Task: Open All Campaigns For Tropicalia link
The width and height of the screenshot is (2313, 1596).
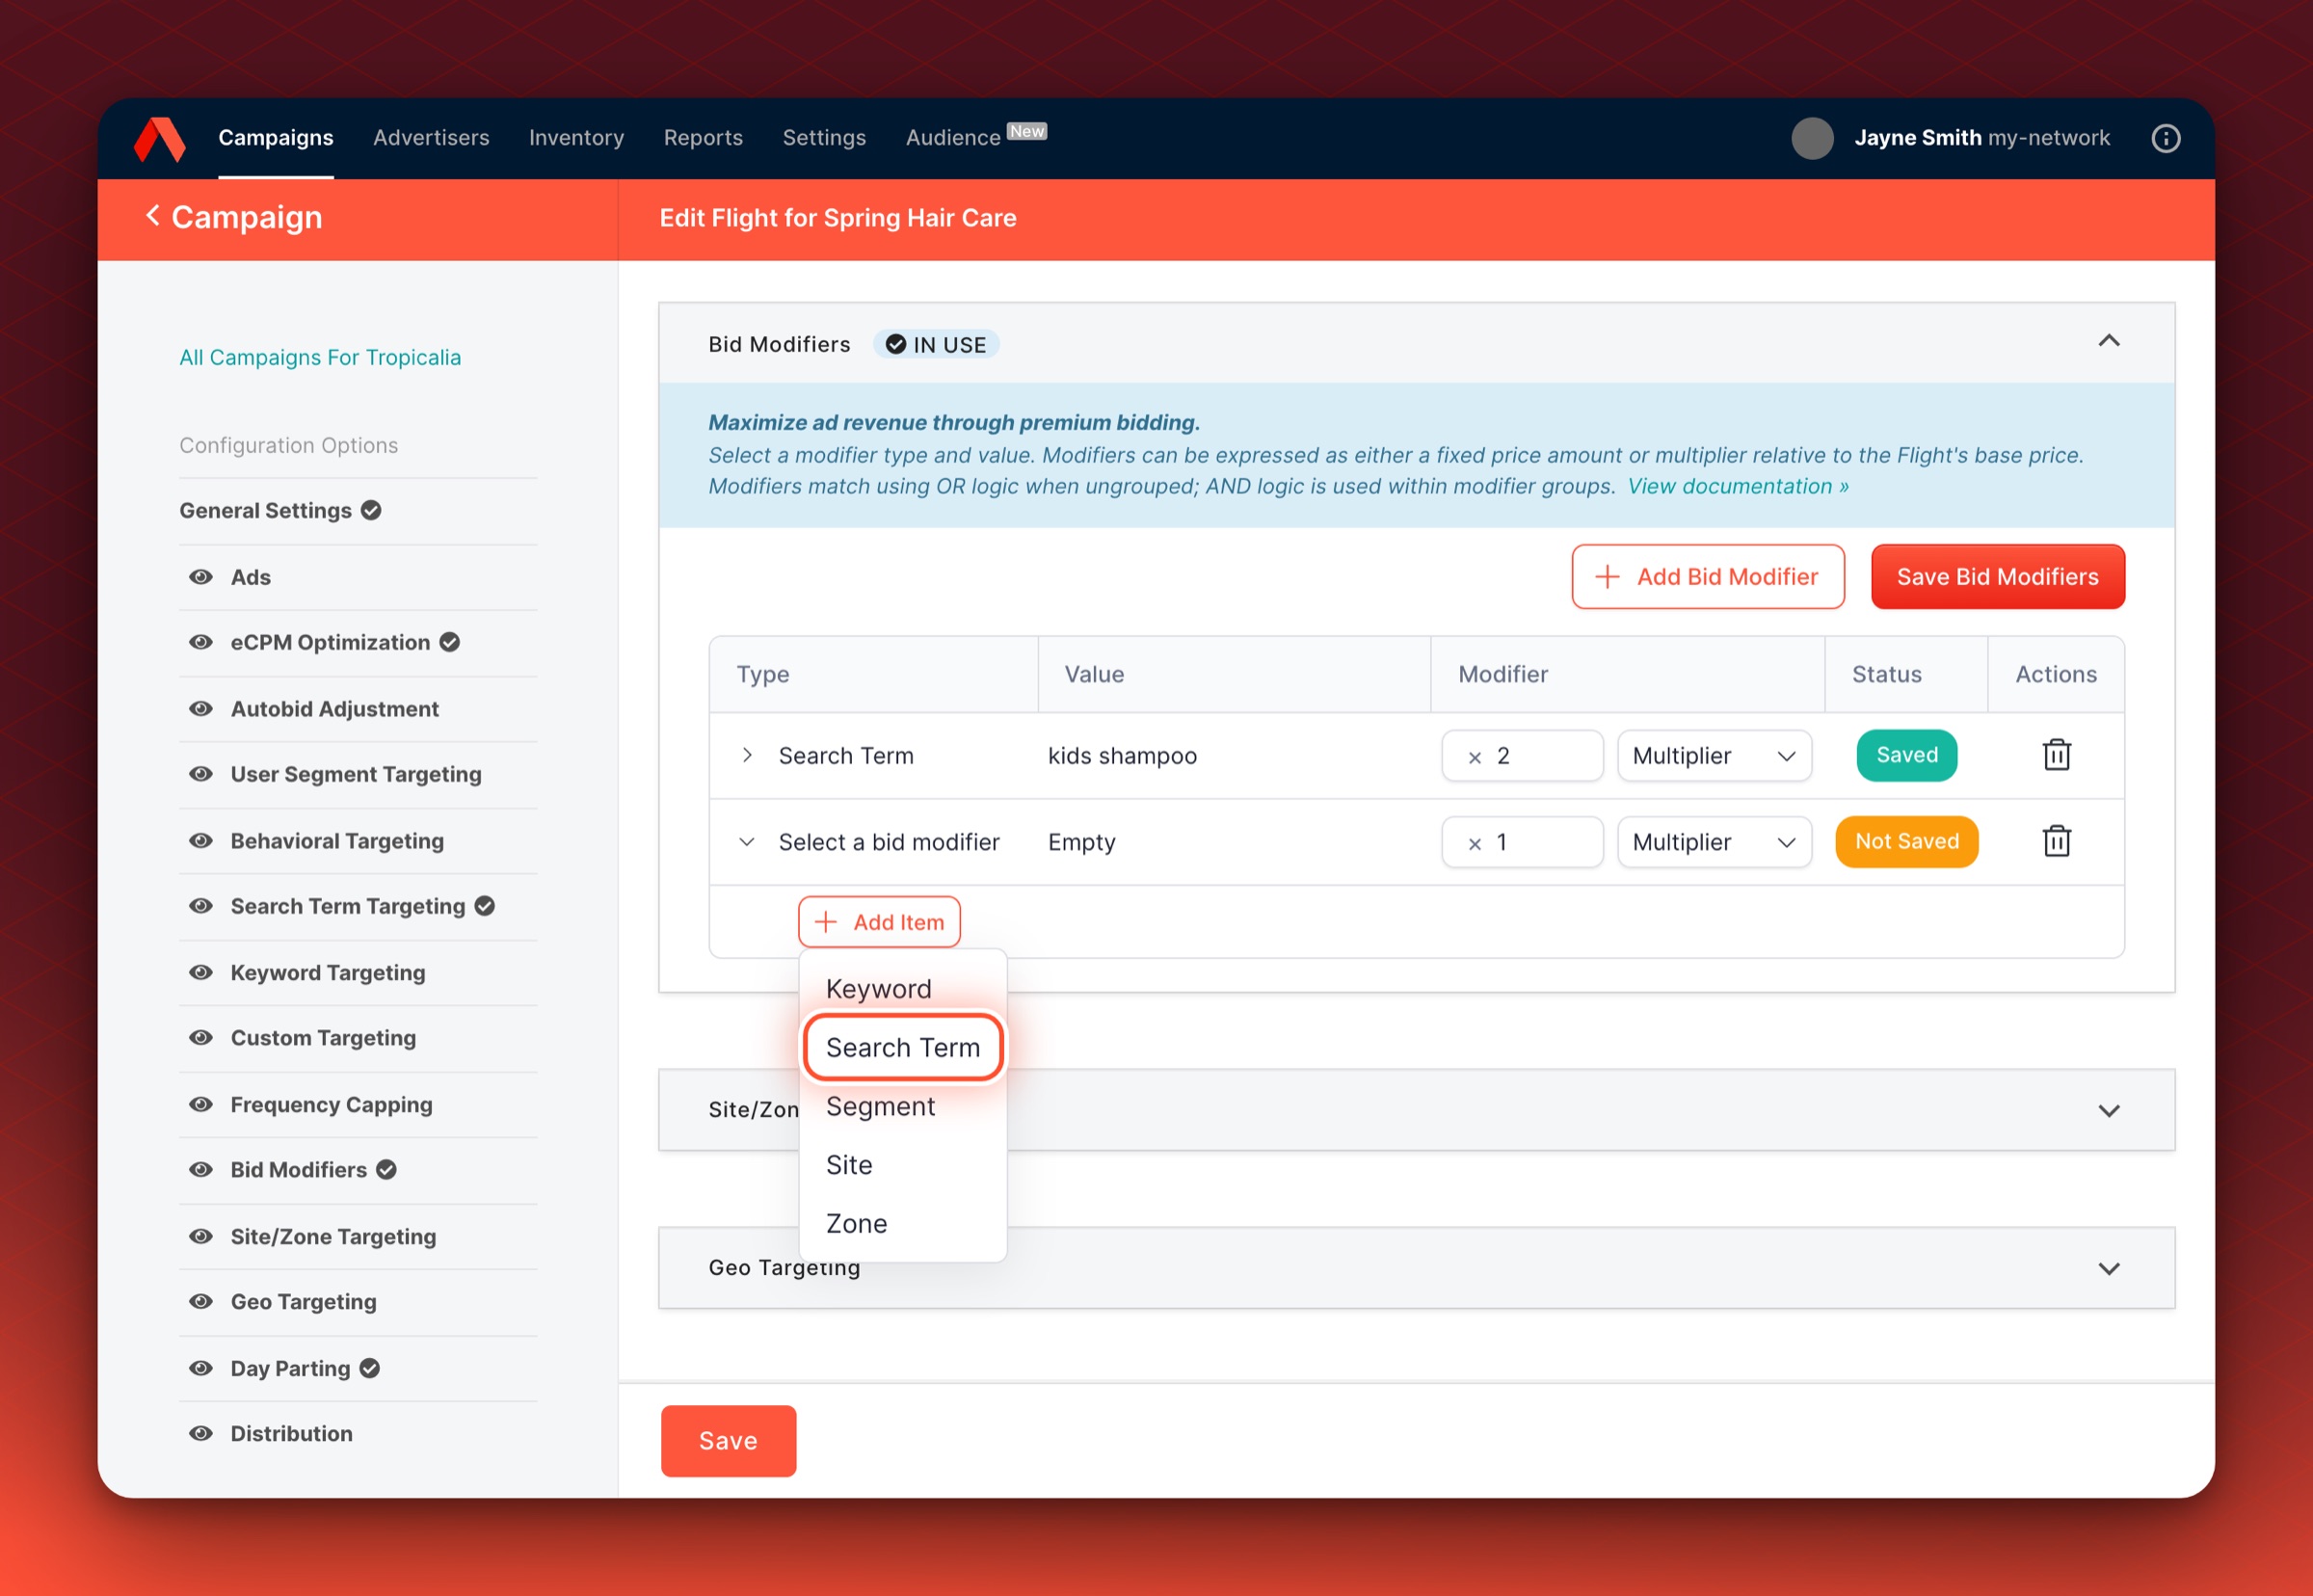Action: coord(320,357)
